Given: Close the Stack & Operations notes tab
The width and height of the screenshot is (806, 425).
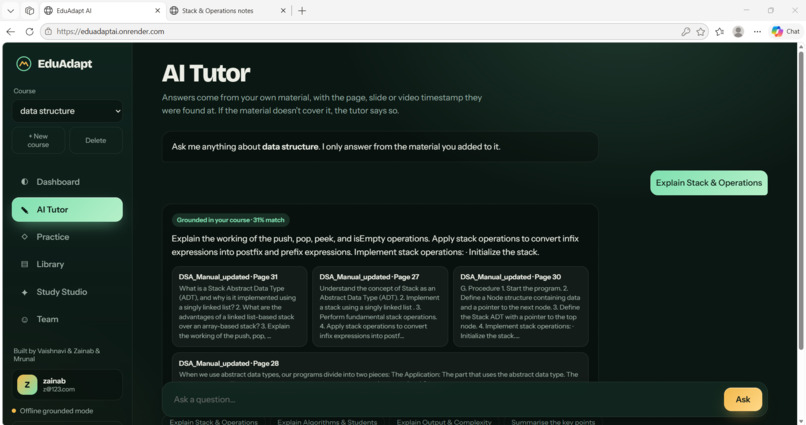Looking at the screenshot, I should pyautogui.click(x=283, y=10).
